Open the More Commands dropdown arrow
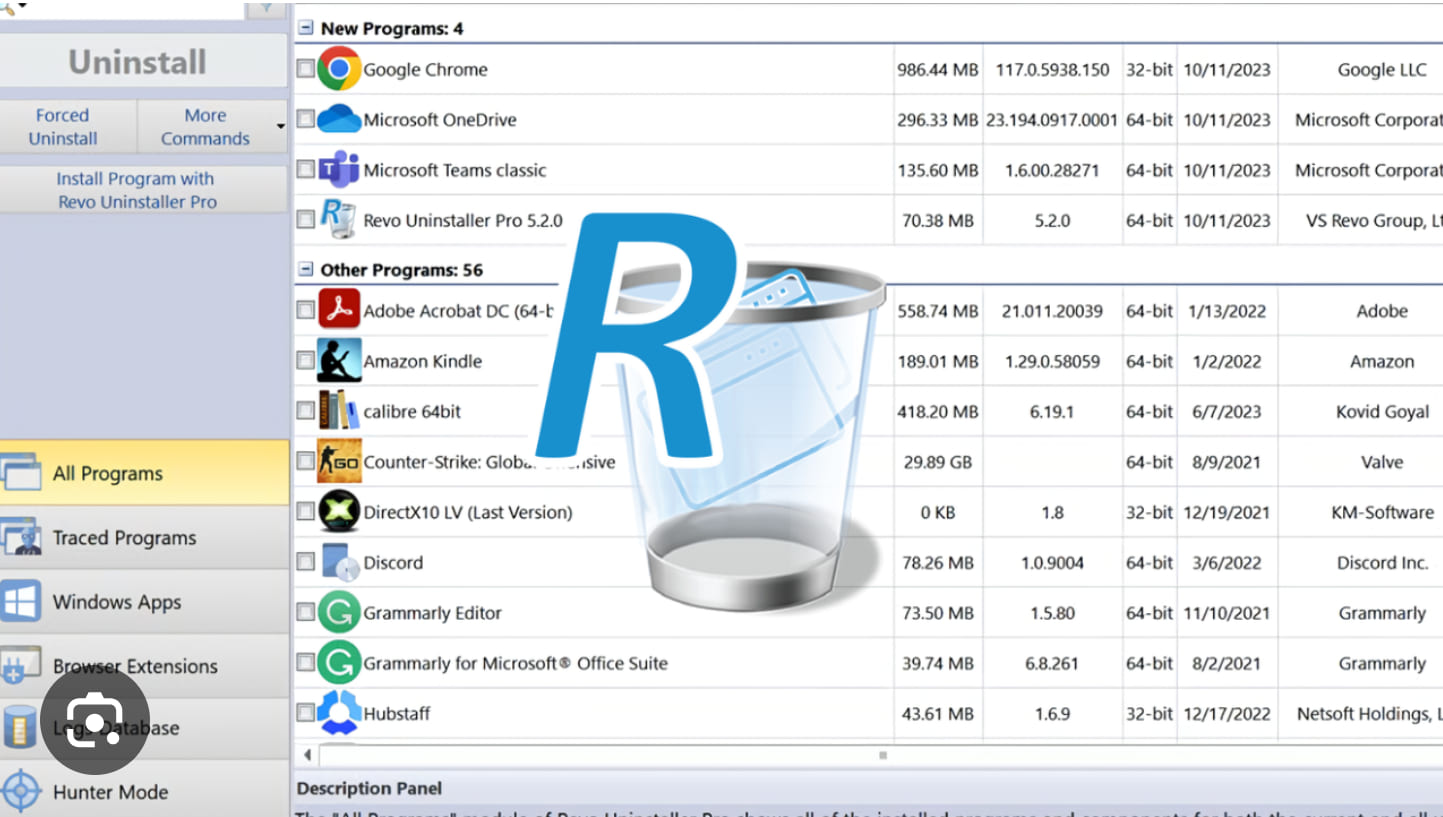Image resolution: width=1443 pixels, height=817 pixels. (x=281, y=126)
